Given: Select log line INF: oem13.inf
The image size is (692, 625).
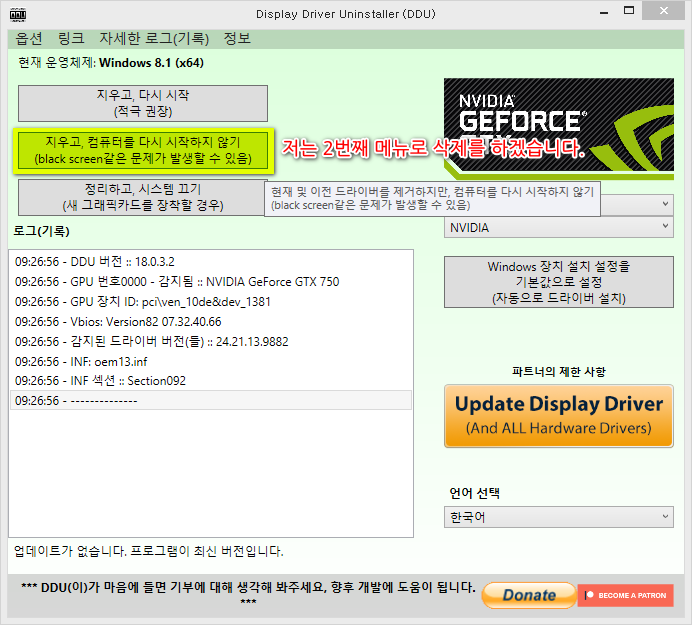Looking at the screenshot, I should (211, 361).
